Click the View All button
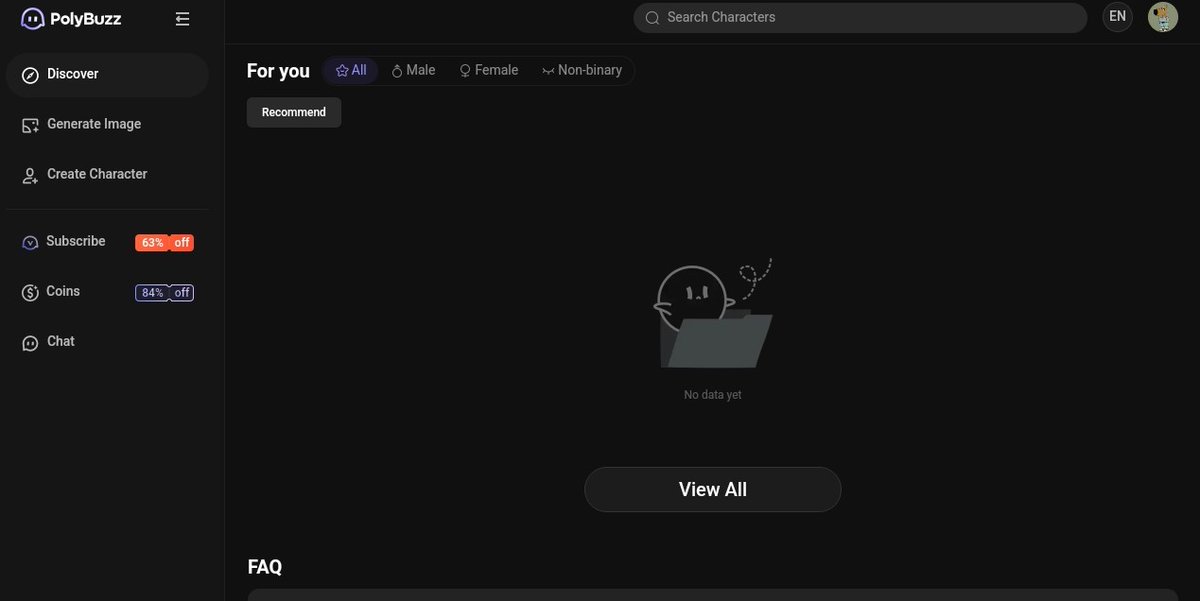Viewport: 1200px width, 601px height. (713, 489)
